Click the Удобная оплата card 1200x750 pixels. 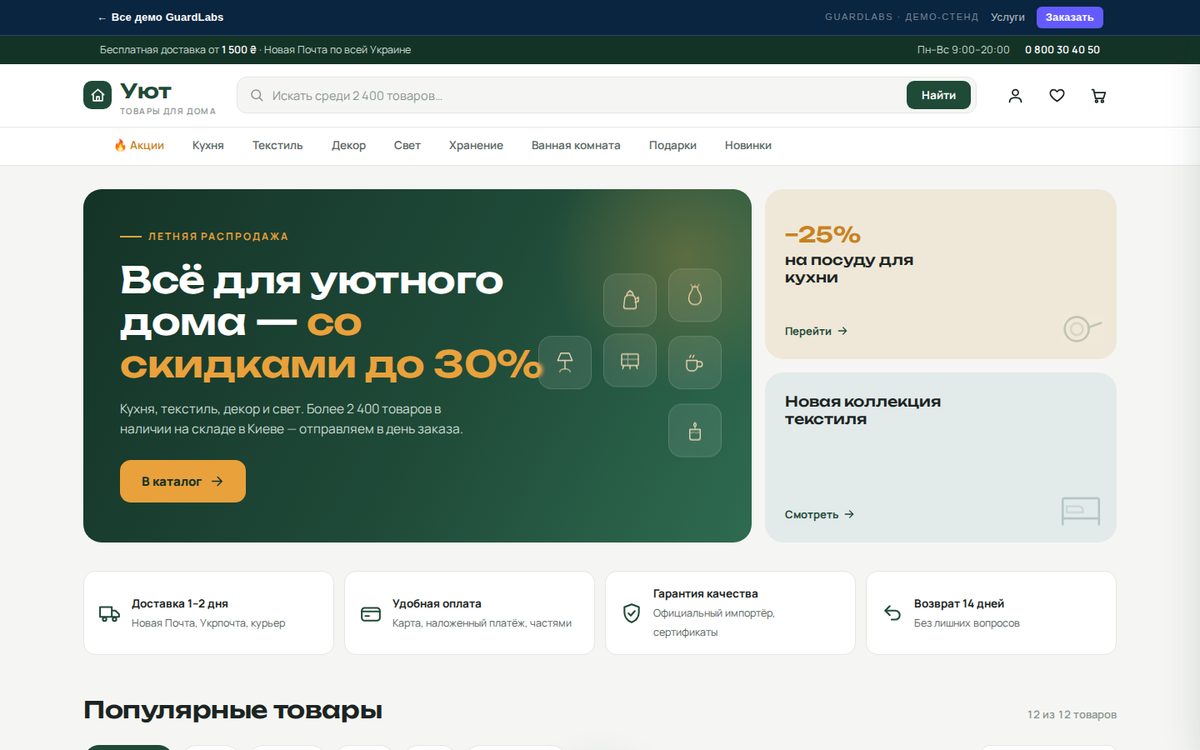click(469, 613)
